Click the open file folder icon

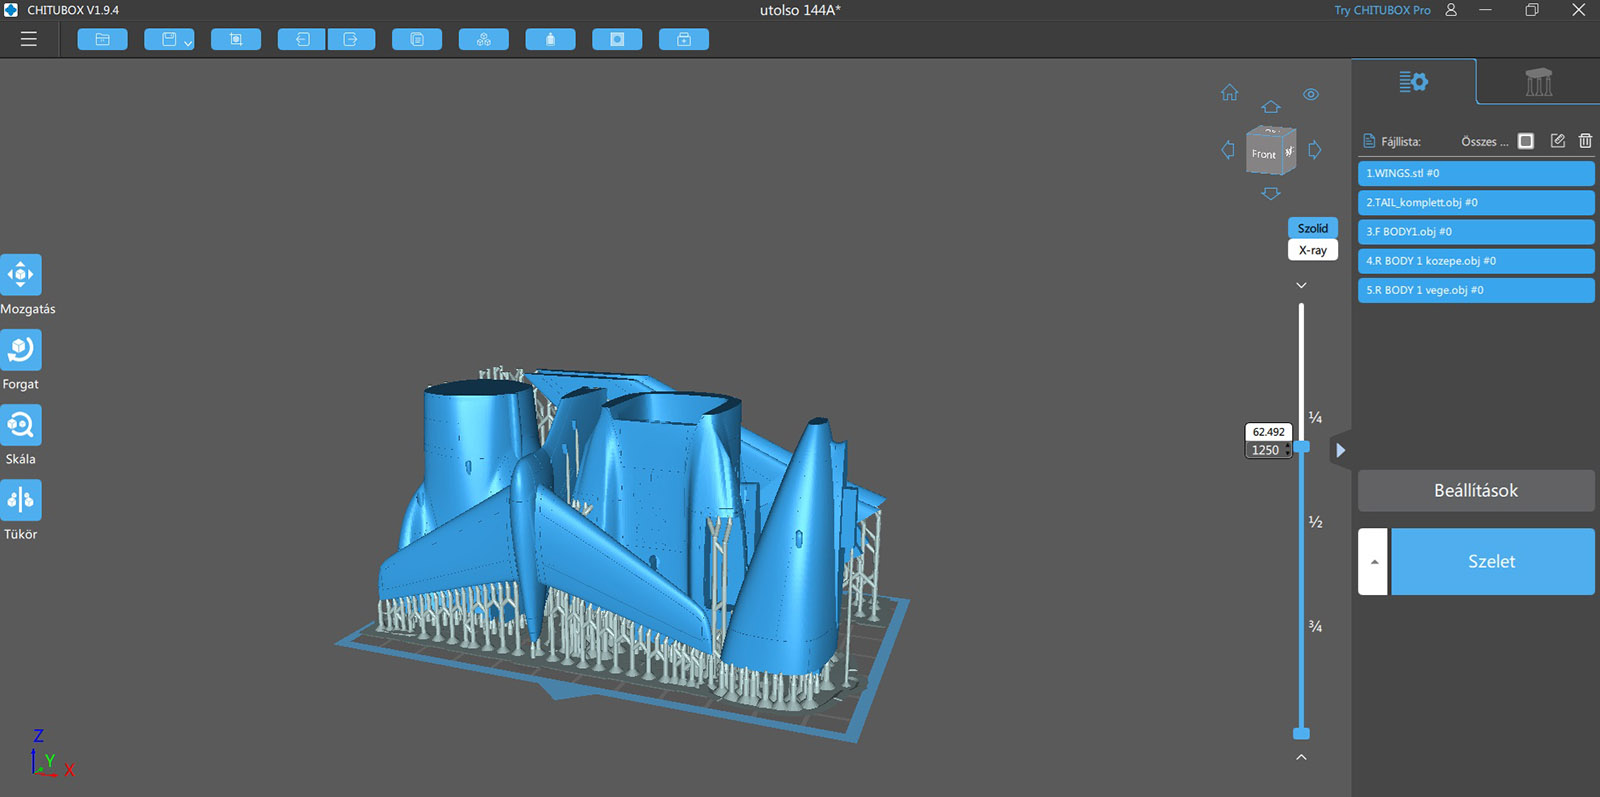click(x=102, y=39)
